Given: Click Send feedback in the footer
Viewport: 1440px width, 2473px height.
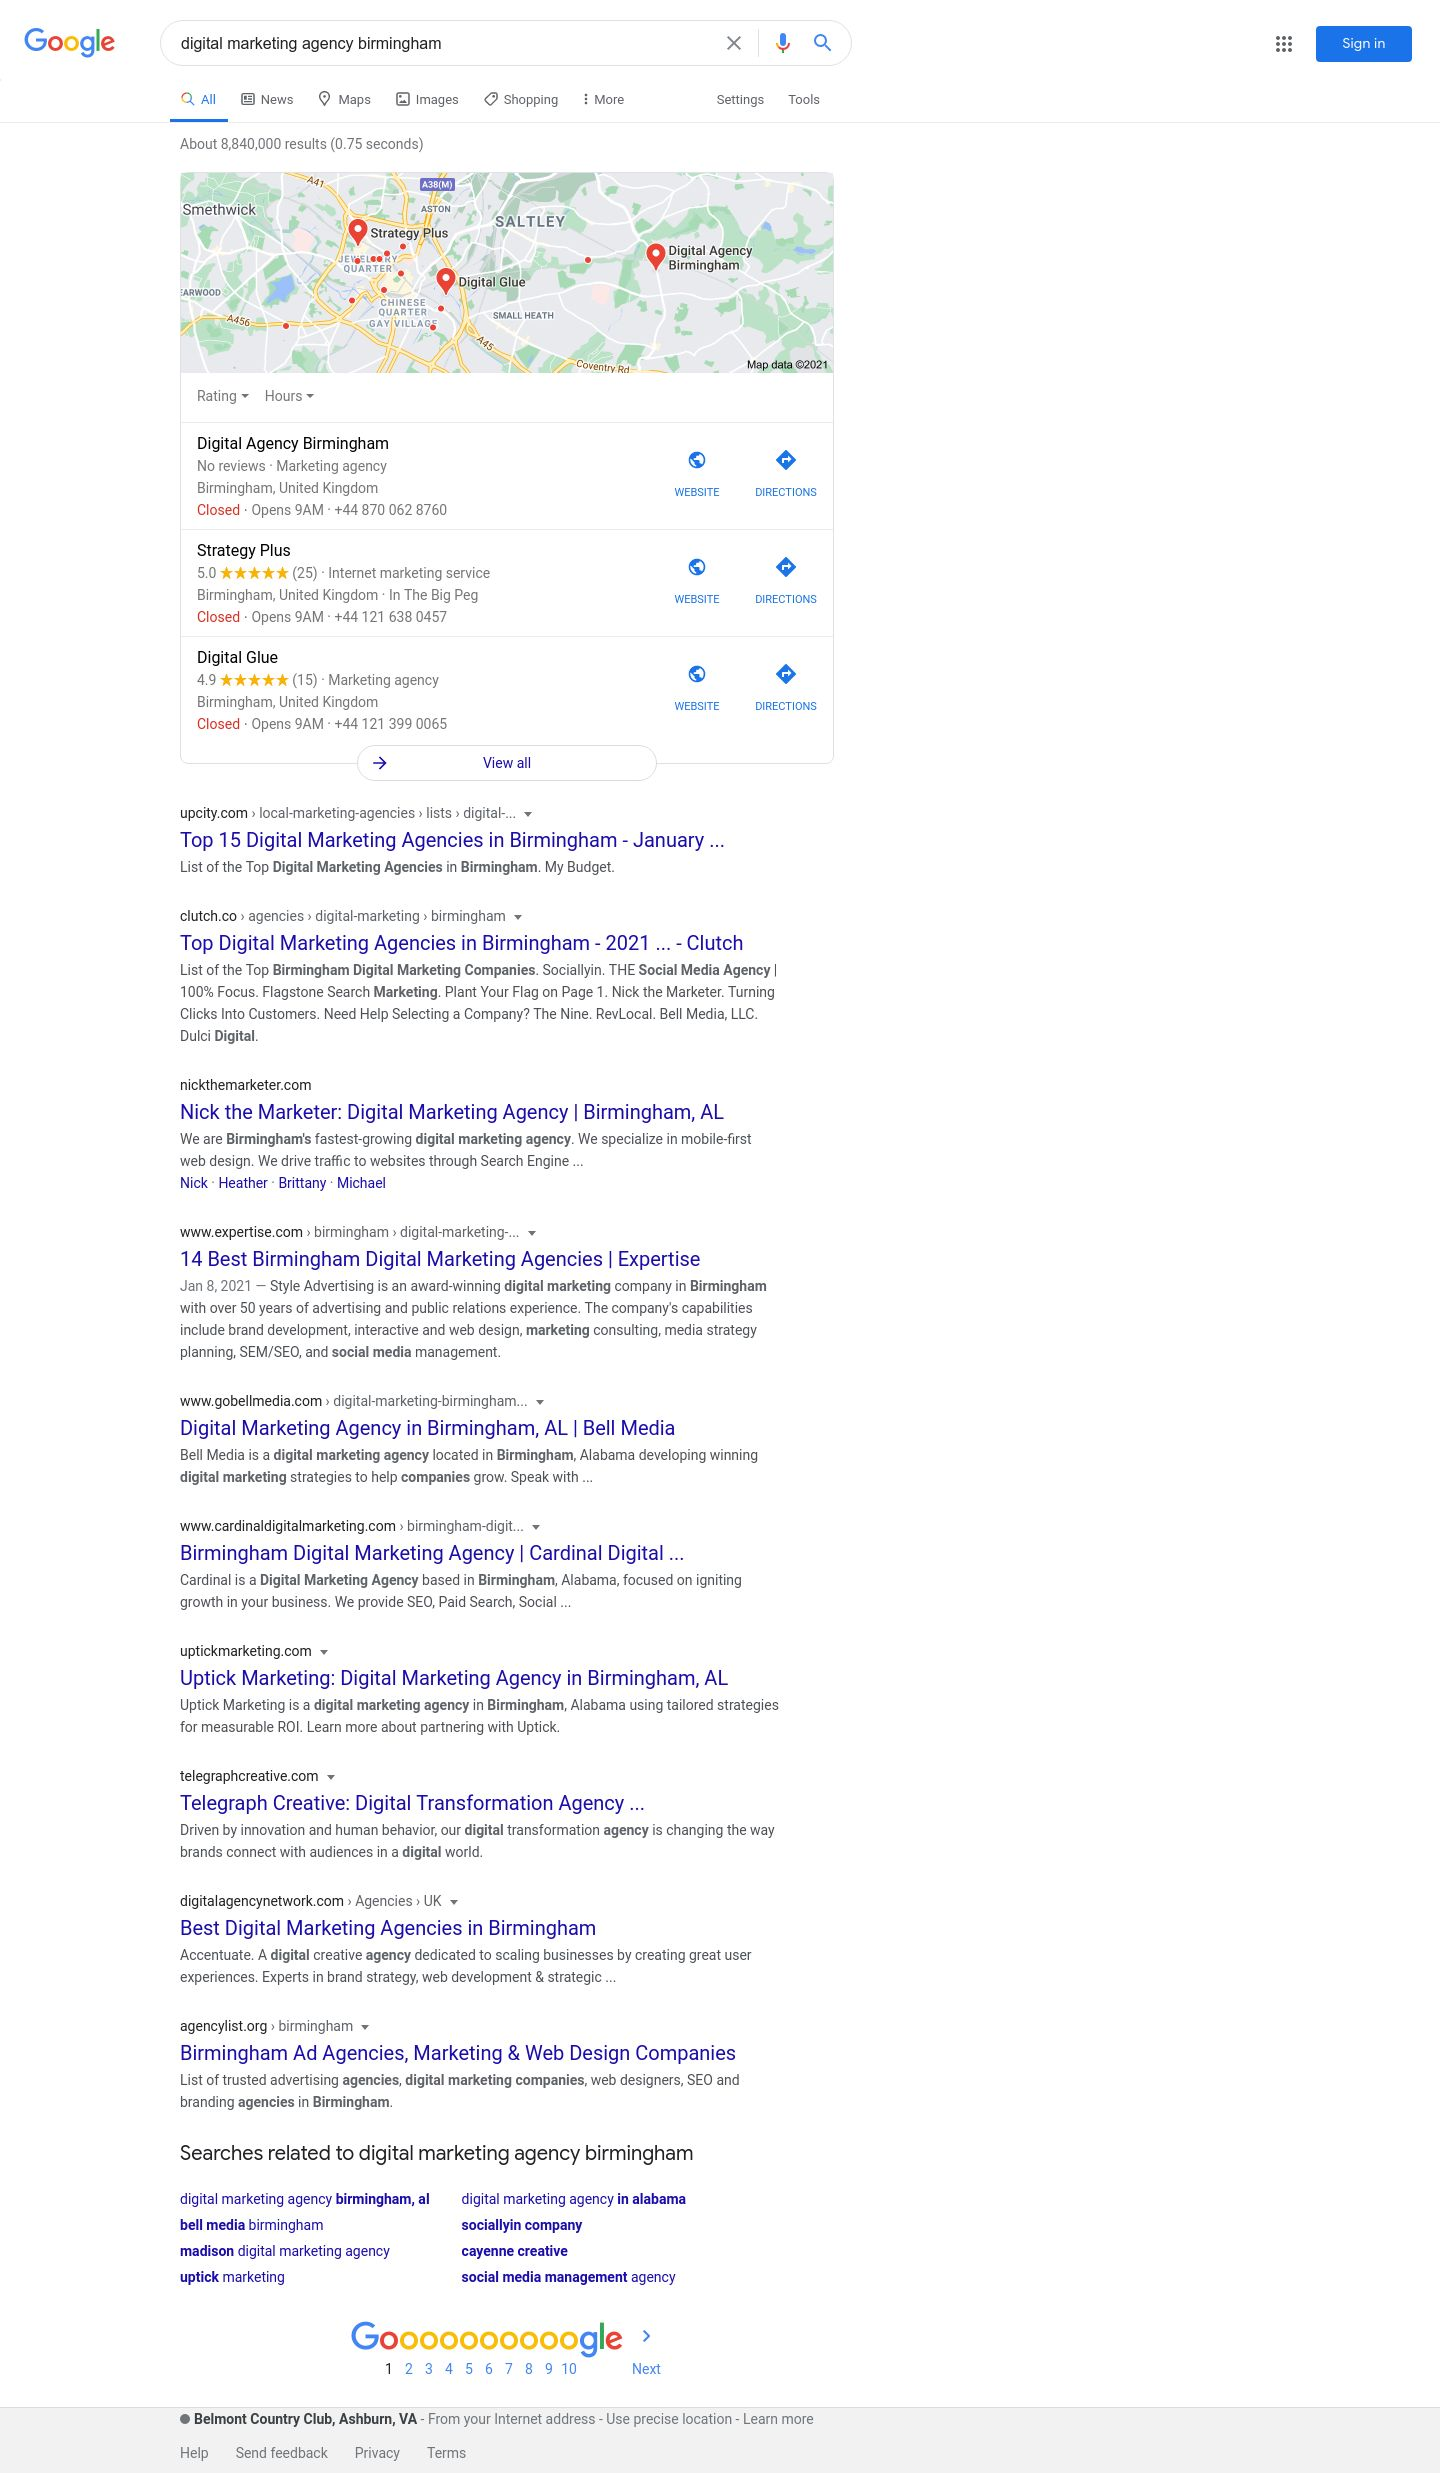Looking at the screenshot, I should [281, 2453].
